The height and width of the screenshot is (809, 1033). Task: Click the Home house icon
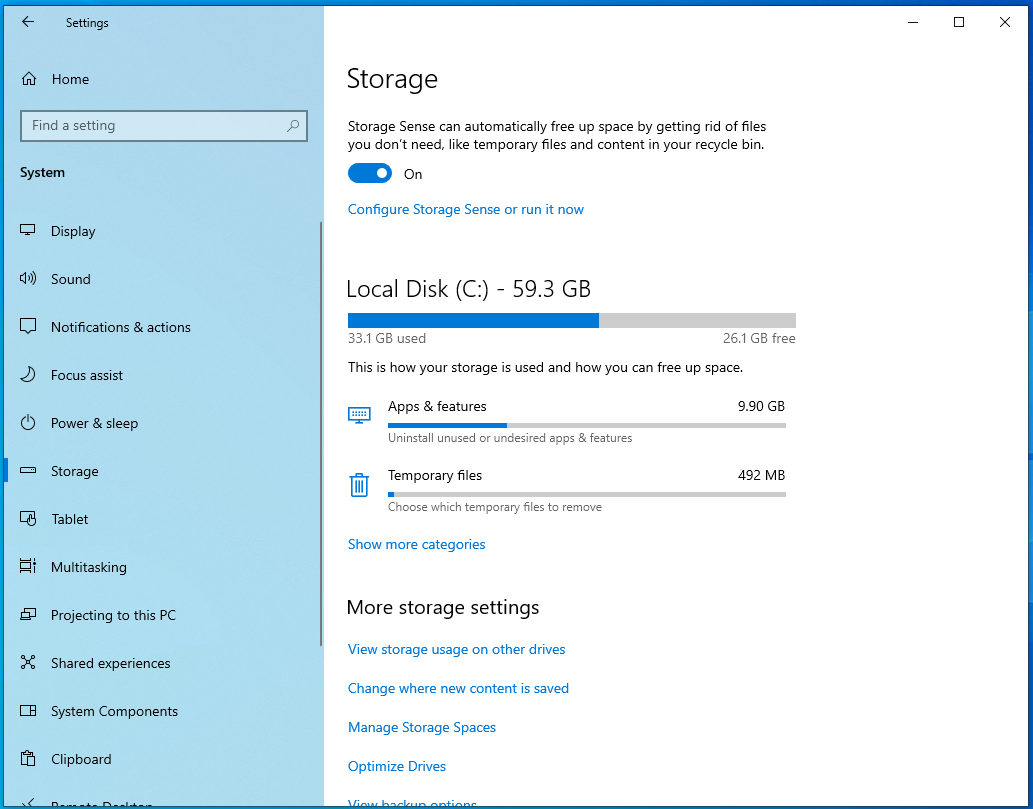28,79
